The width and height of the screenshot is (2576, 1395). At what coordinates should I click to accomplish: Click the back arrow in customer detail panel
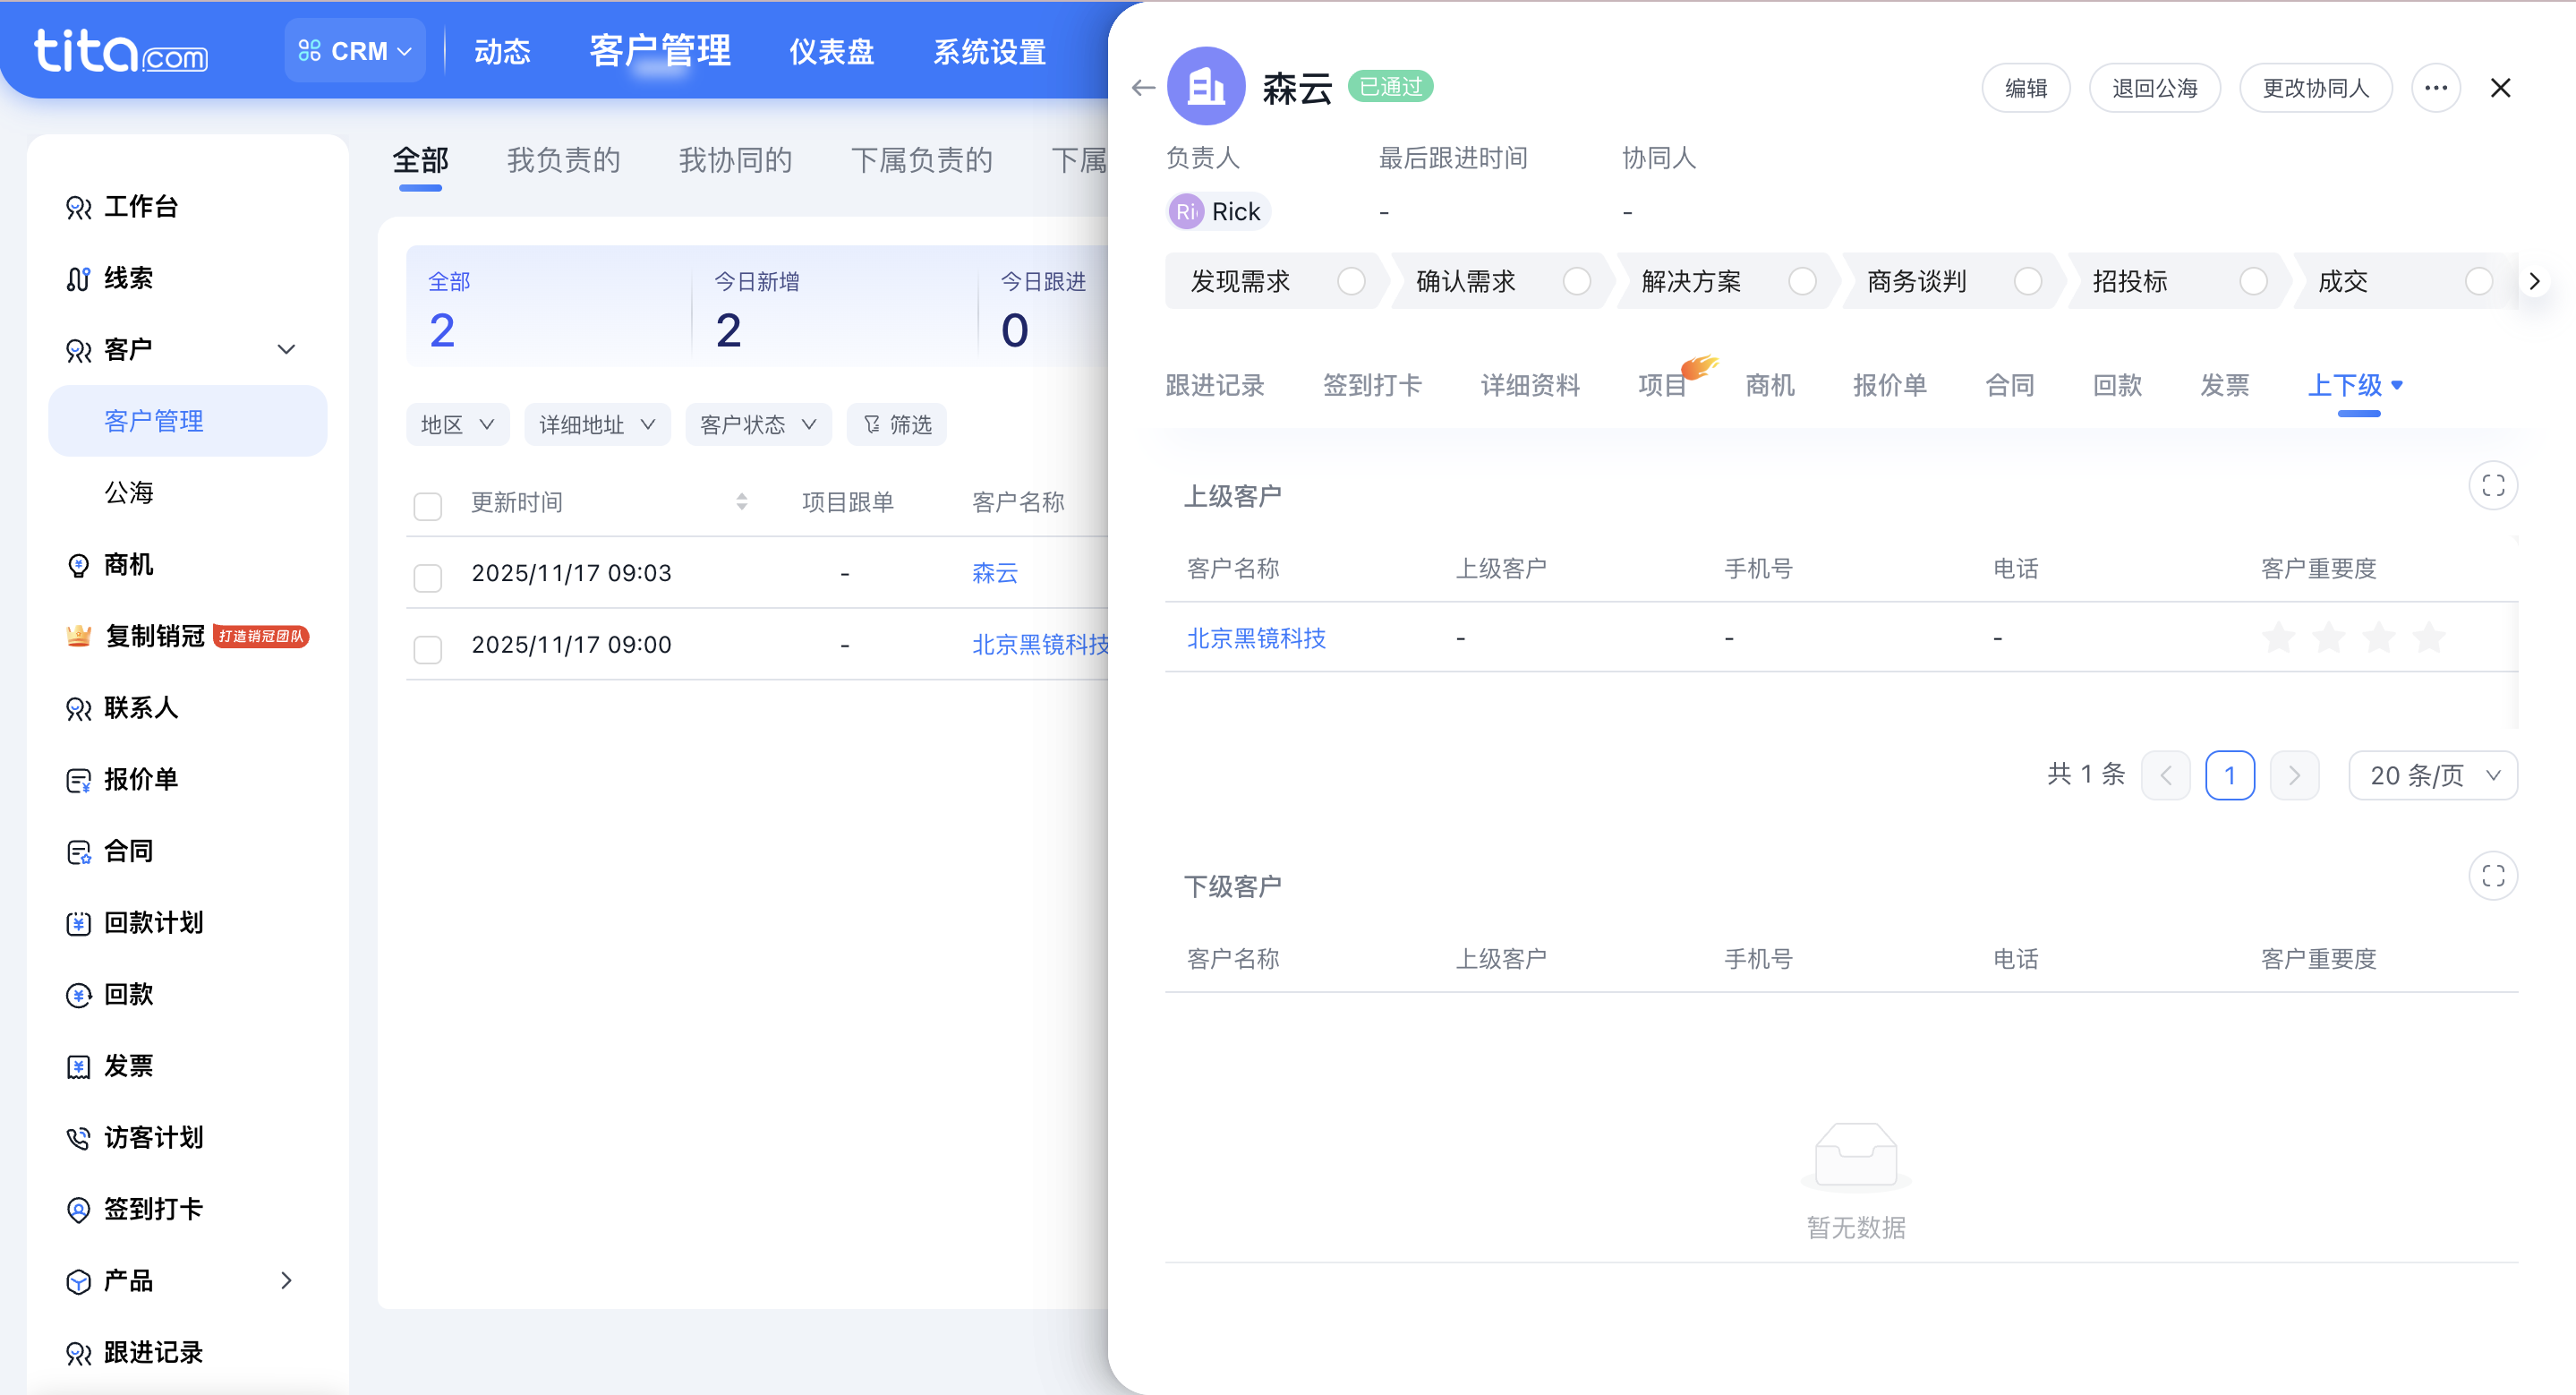click(x=1142, y=87)
